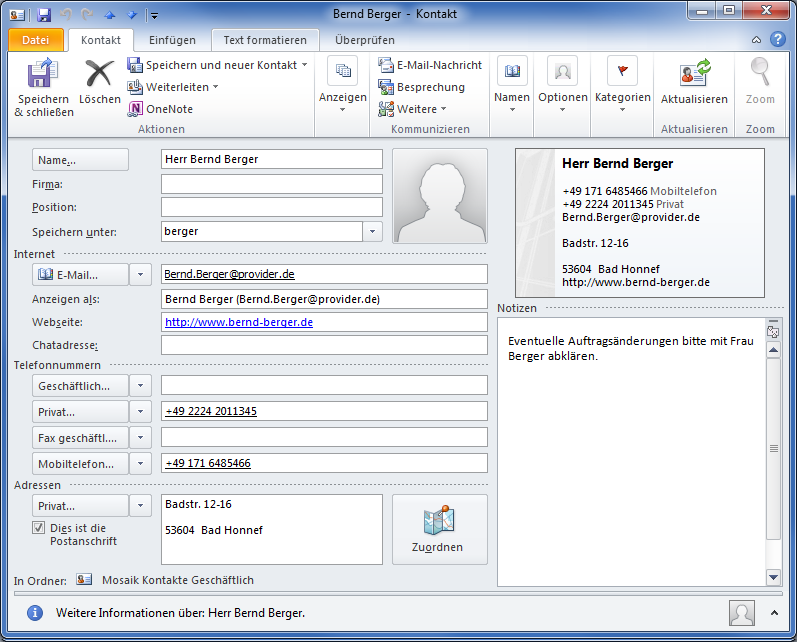Click the Geschäftlich... phone button
Screen dimensions: 797x642
(x=80, y=385)
